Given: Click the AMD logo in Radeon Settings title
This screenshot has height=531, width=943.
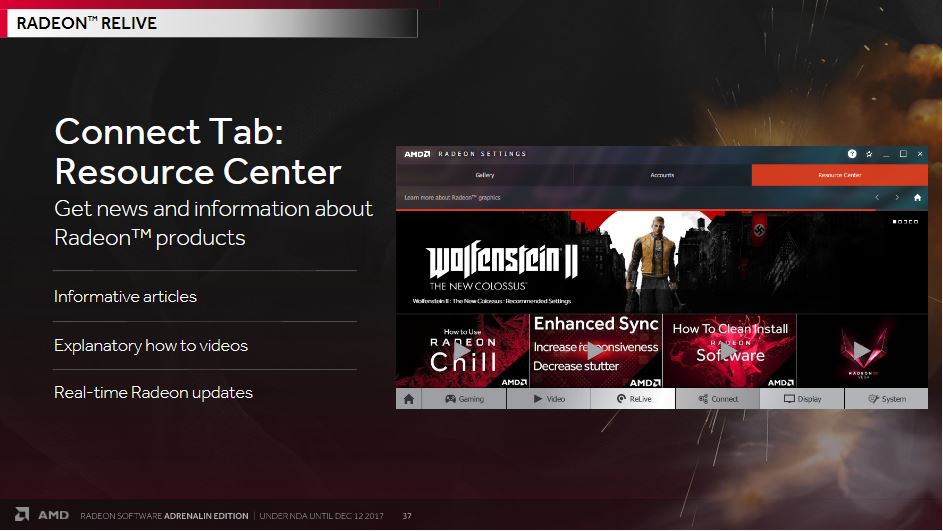Looking at the screenshot, I should [417, 154].
